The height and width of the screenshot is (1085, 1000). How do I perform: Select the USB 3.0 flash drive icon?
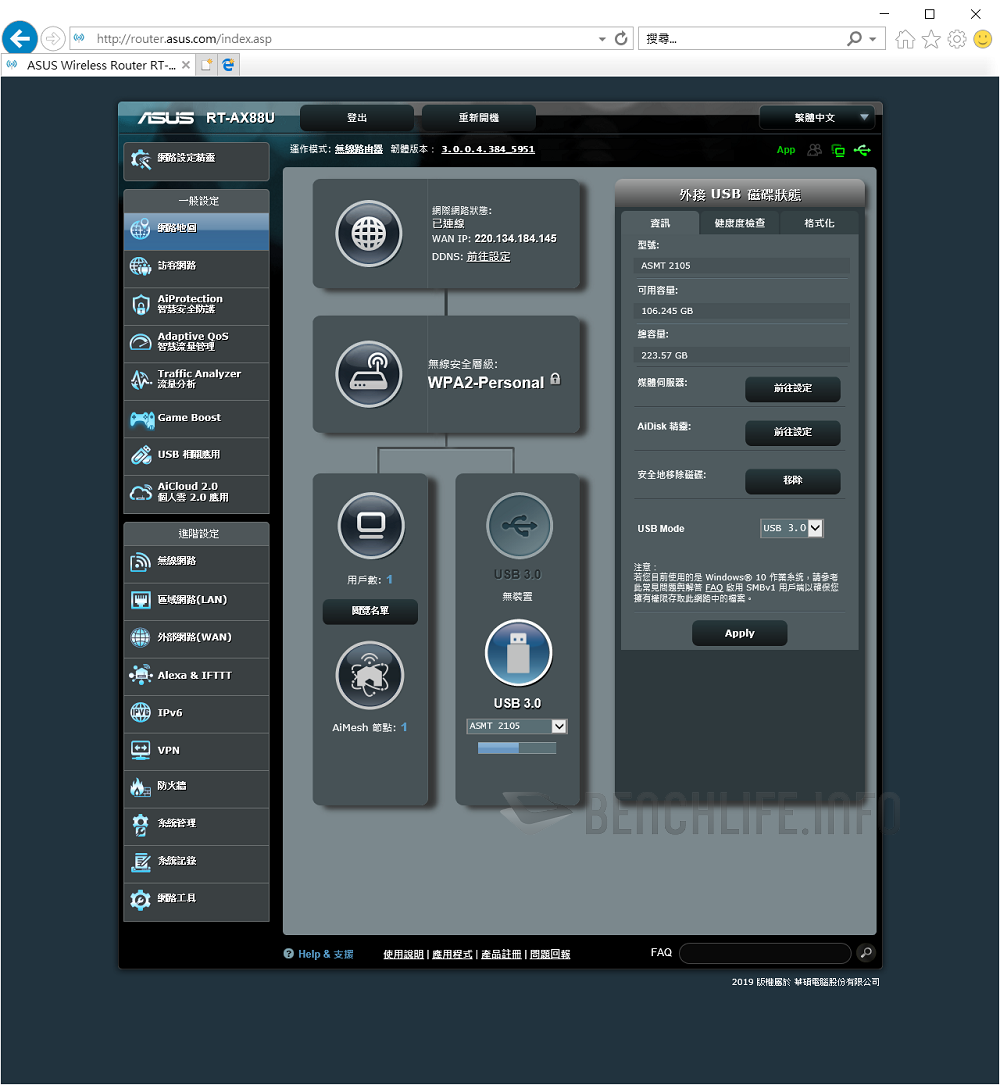(x=518, y=653)
